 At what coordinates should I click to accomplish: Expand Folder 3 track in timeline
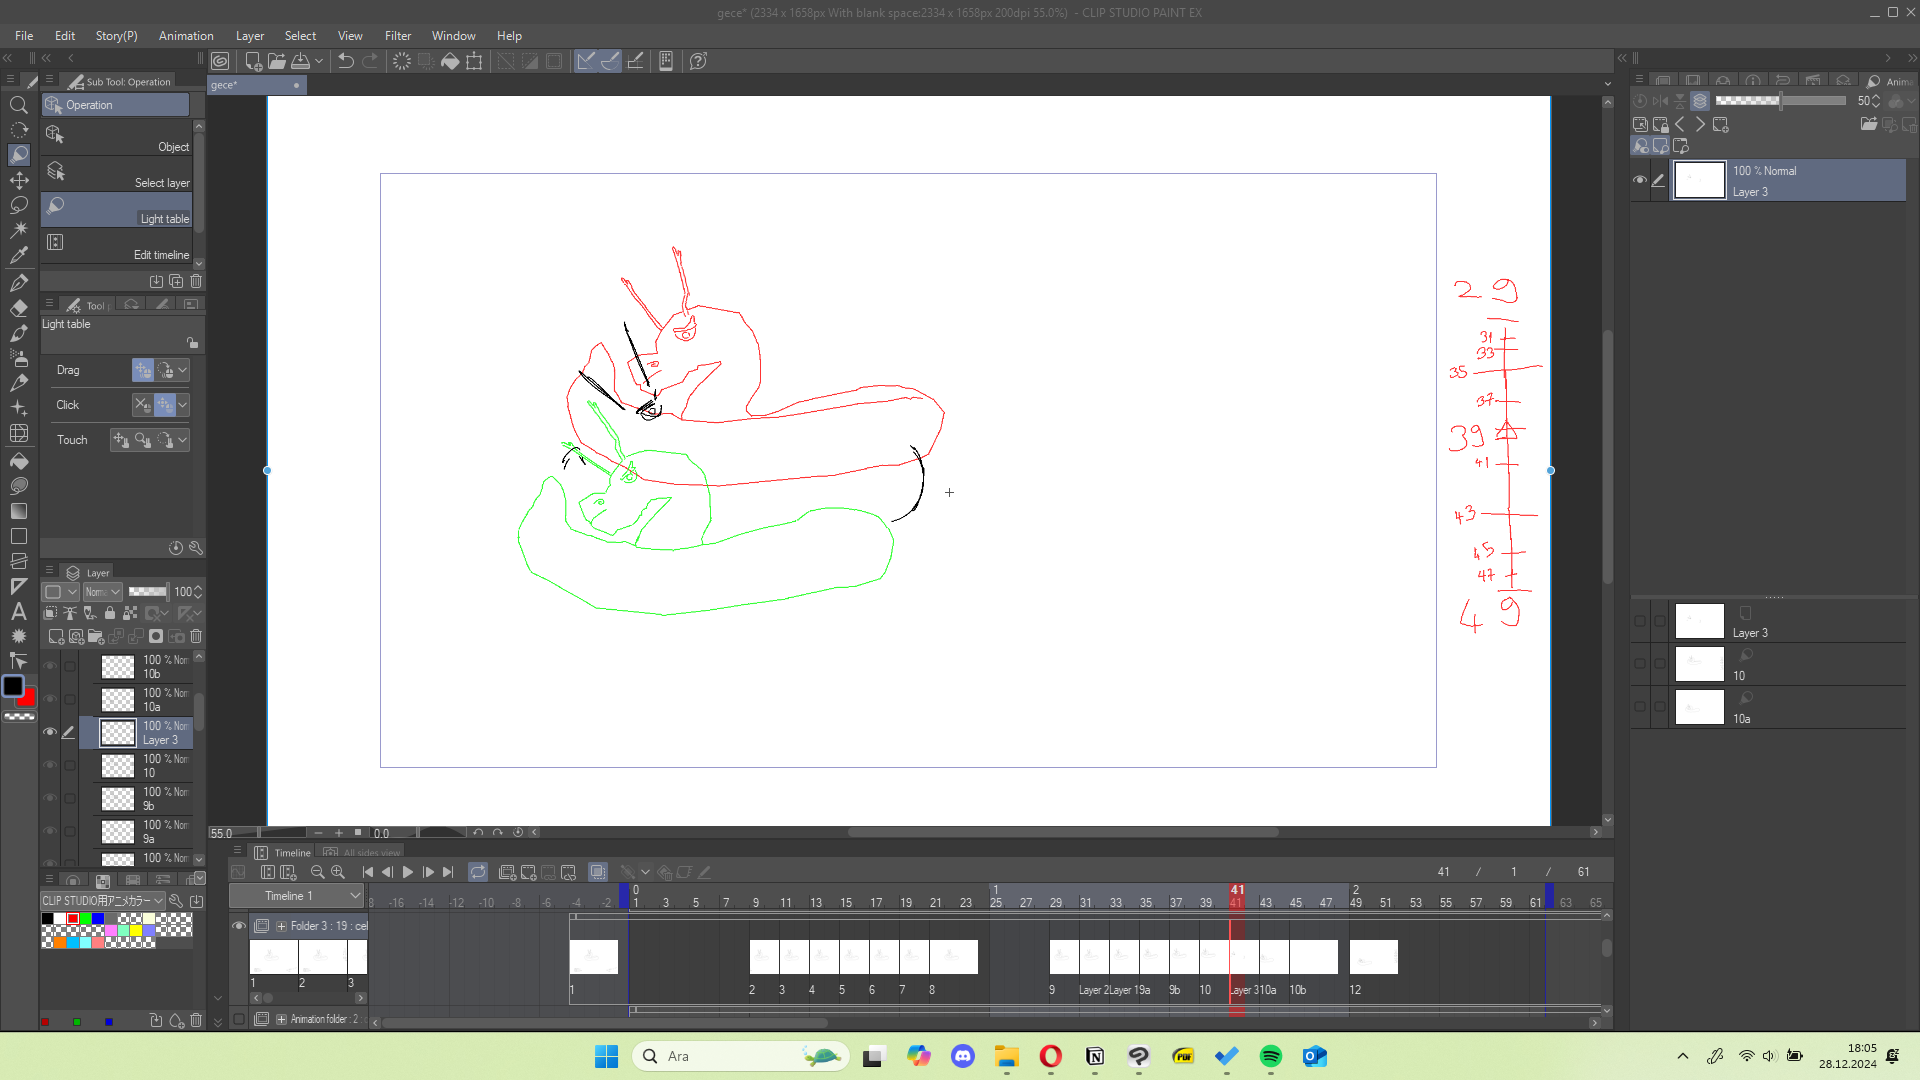click(x=282, y=926)
